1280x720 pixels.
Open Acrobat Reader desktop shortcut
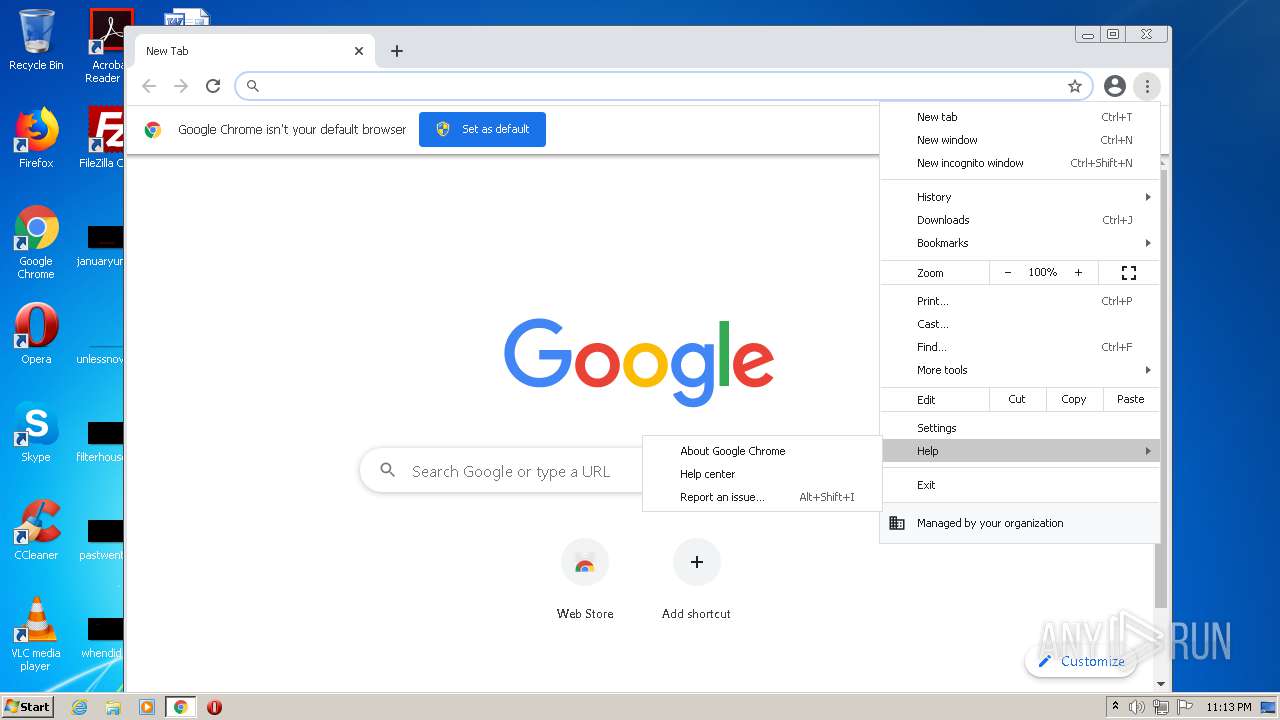pyautogui.click(x=106, y=45)
